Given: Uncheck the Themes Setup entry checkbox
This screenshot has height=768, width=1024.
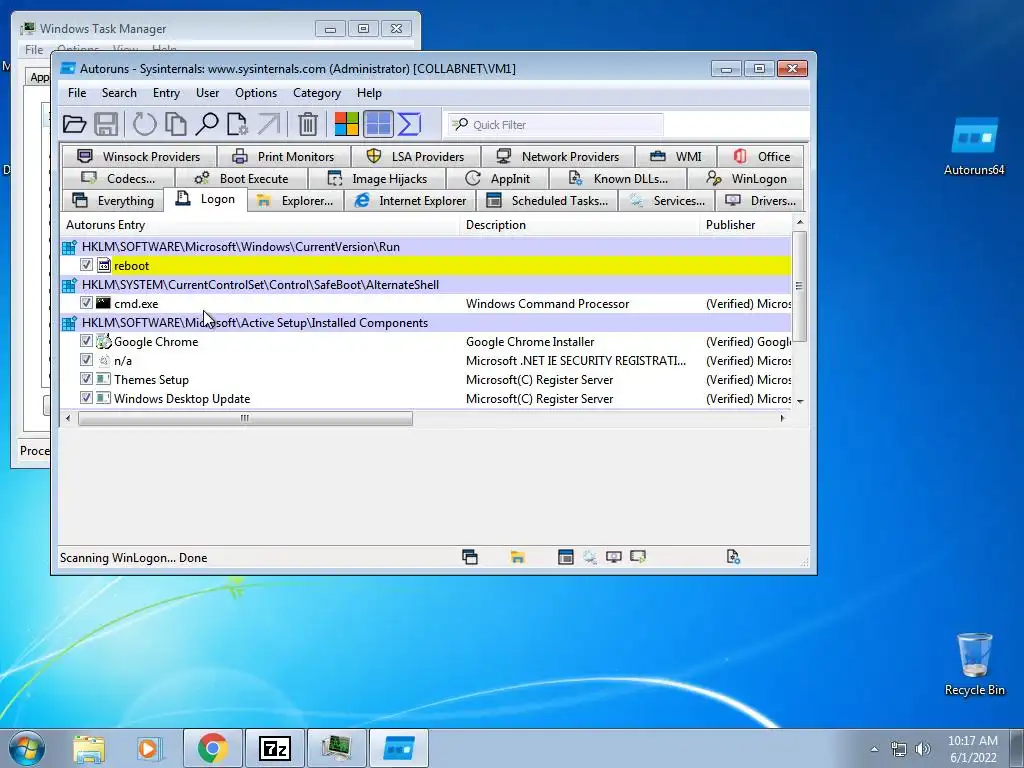Looking at the screenshot, I should coord(86,379).
